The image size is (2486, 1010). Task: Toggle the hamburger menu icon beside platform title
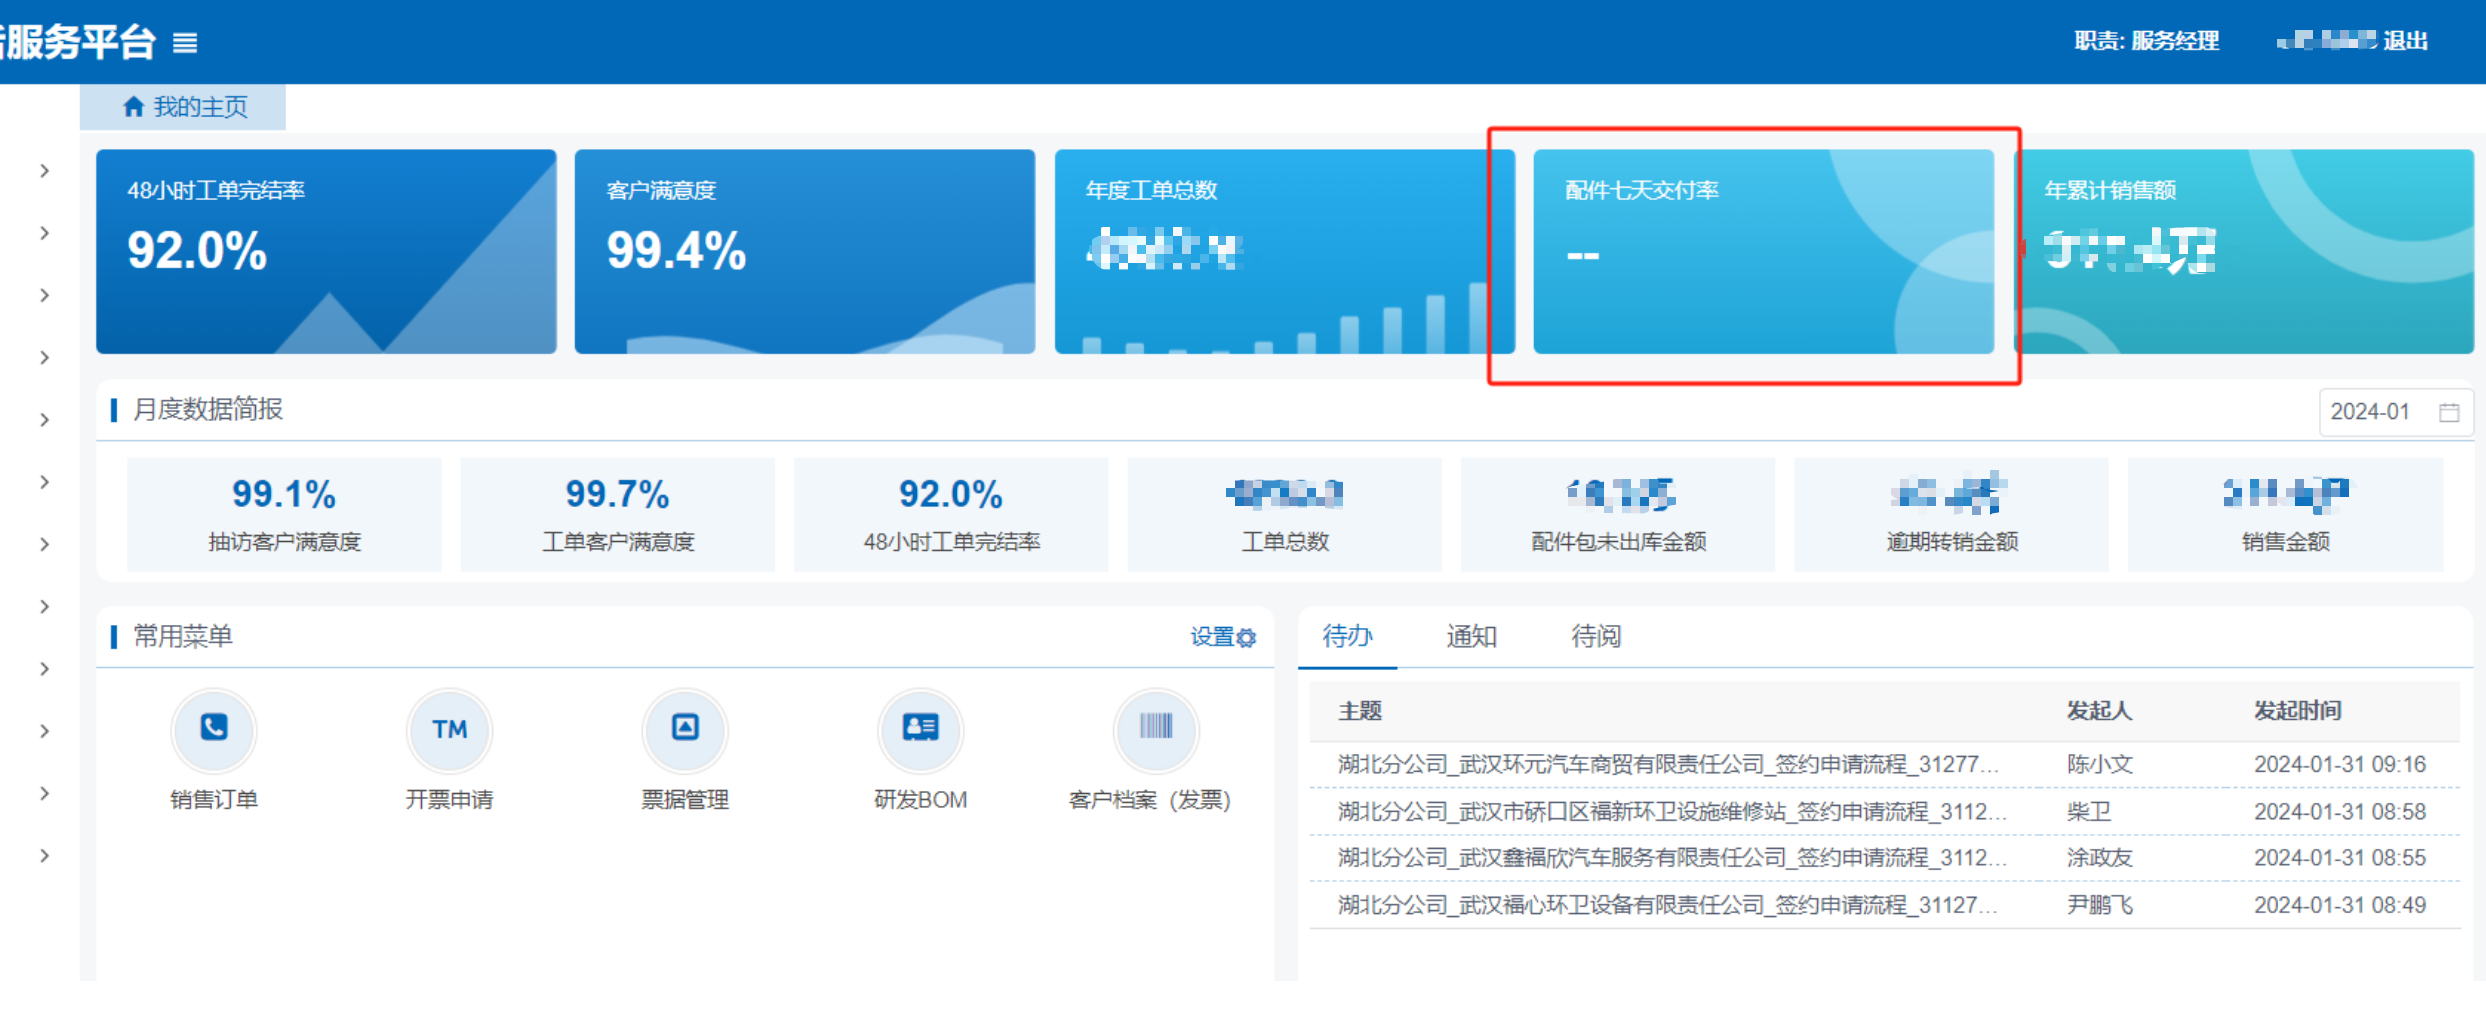coord(185,43)
